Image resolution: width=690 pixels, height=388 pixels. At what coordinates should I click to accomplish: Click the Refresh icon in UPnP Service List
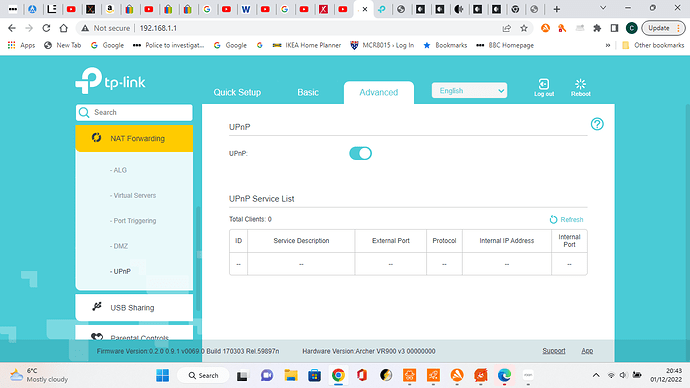pyautogui.click(x=553, y=220)
